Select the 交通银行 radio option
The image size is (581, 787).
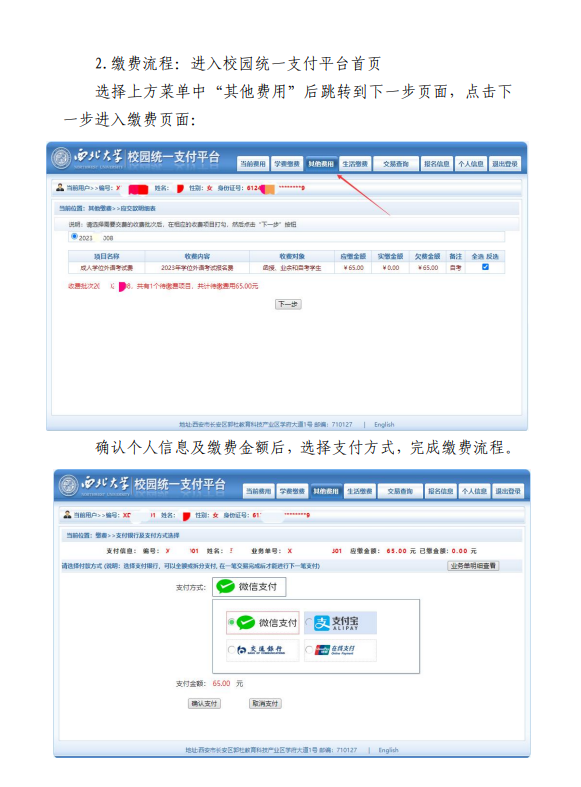[x=231, y=650]
